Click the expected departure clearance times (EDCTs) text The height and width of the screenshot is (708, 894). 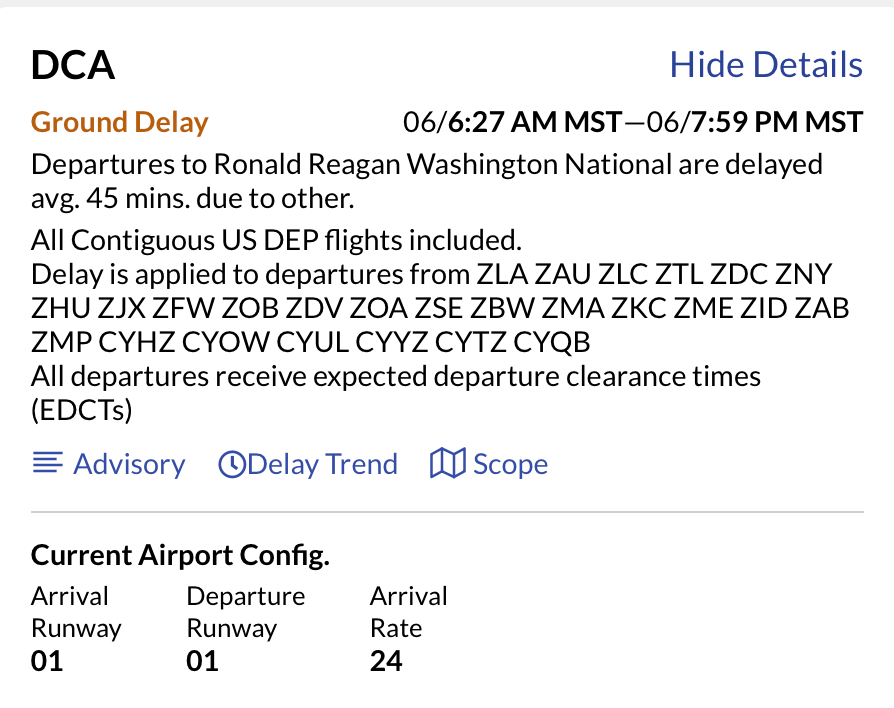click(x=395, y=378)
